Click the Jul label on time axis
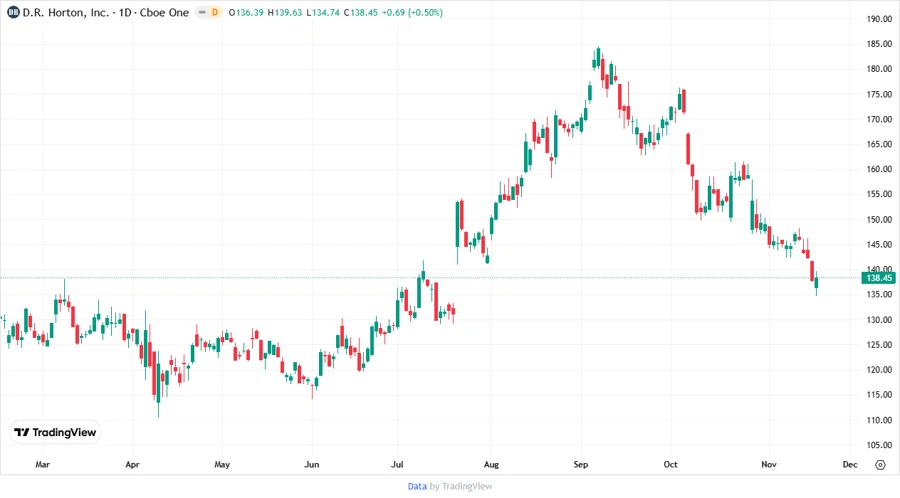Viewport: 900px width, 498px height. [397, 464]
